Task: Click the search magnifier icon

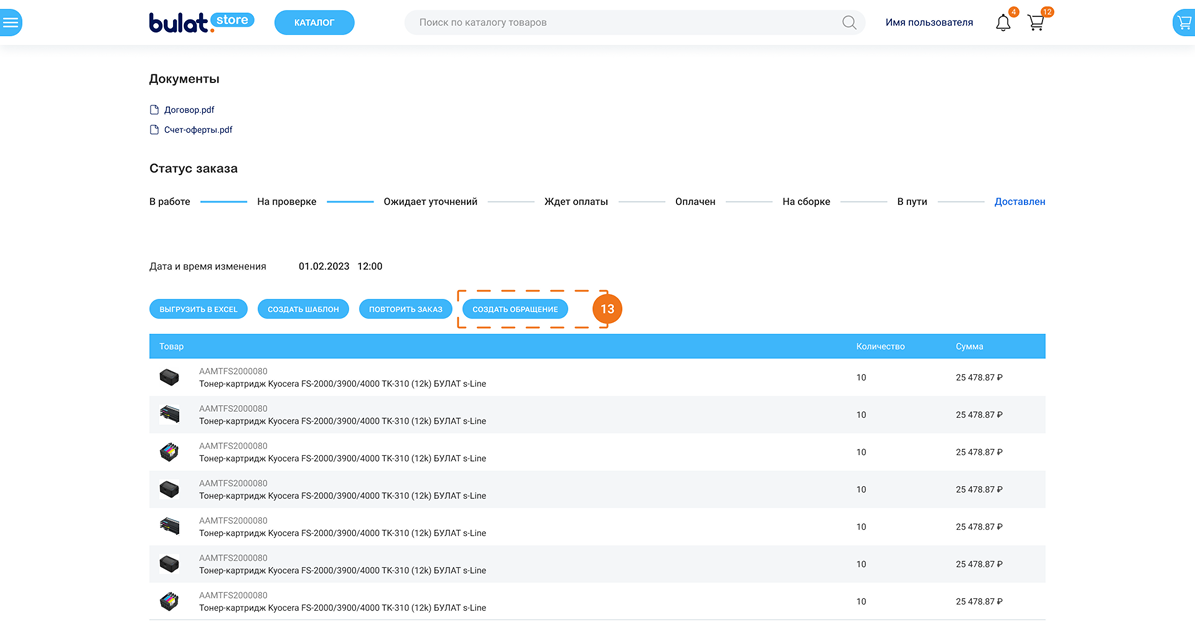Action: click(x=849, y=22)
